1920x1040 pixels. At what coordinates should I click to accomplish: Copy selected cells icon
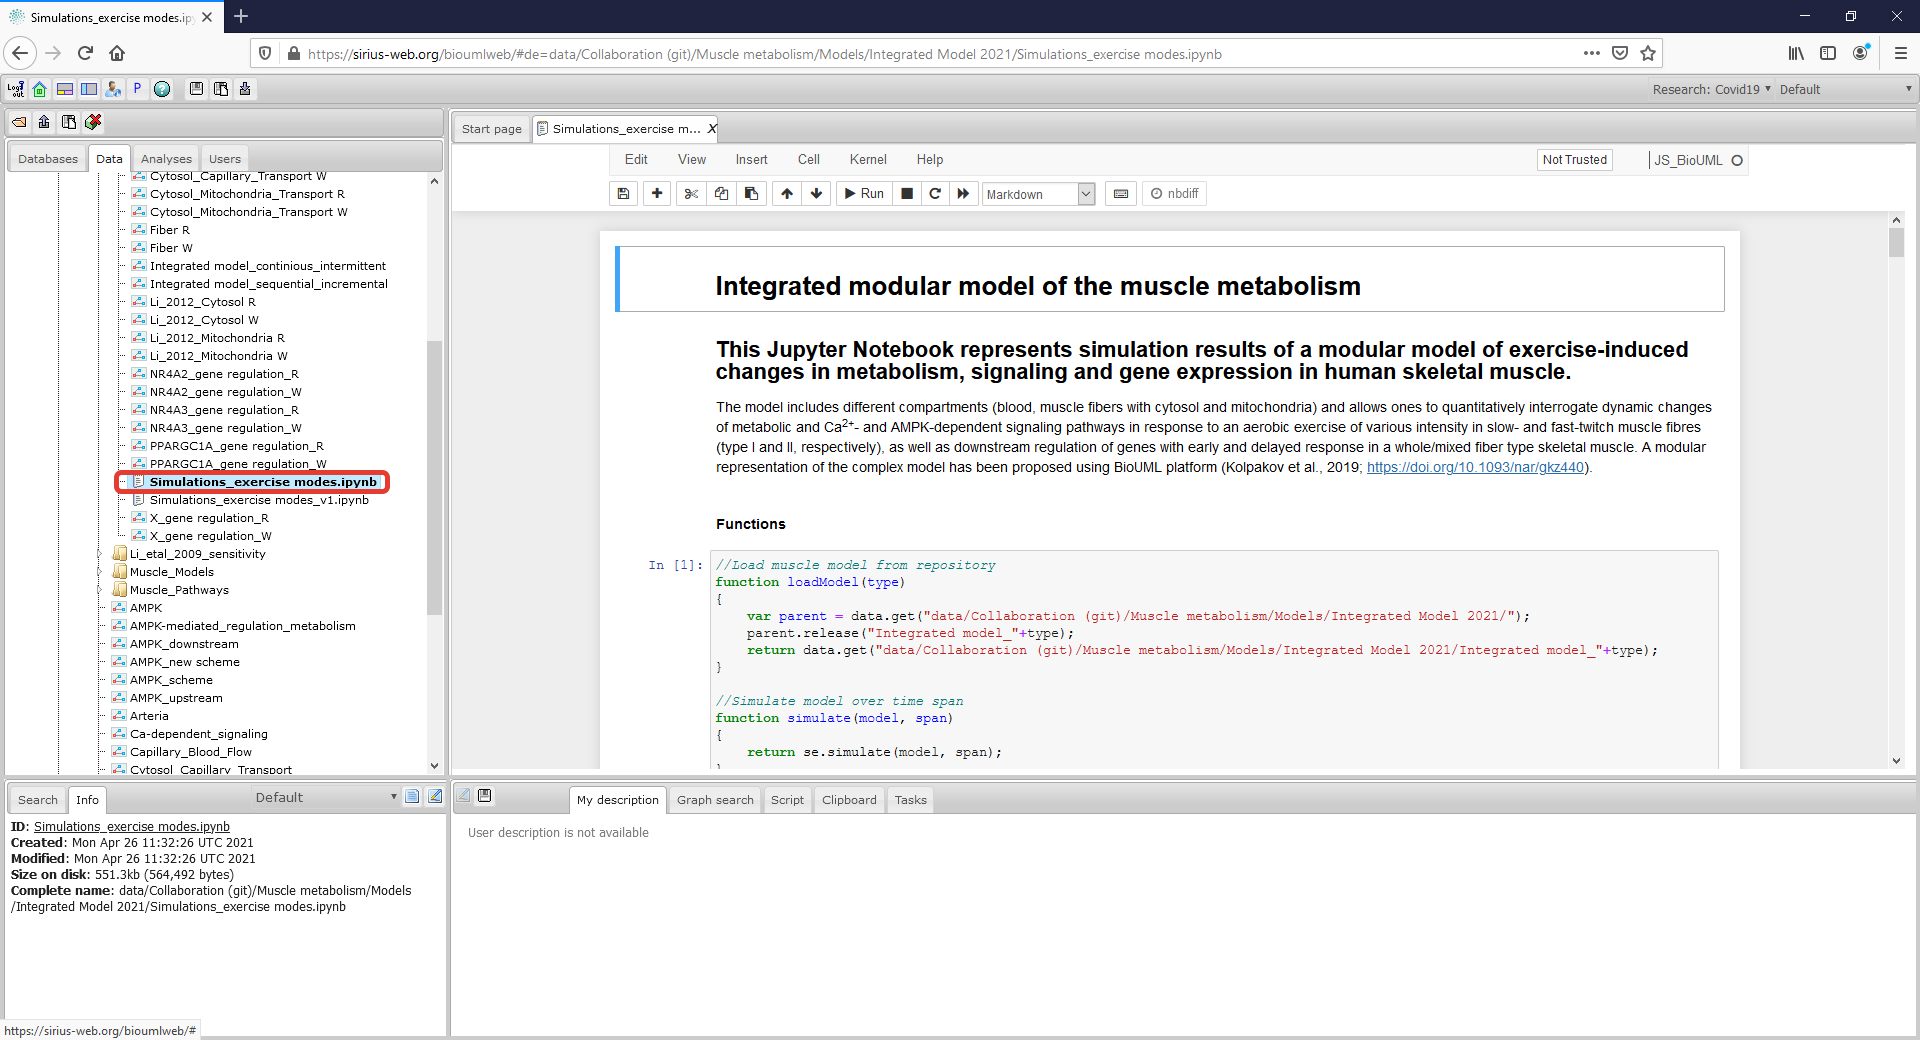(x=721, y=194)
